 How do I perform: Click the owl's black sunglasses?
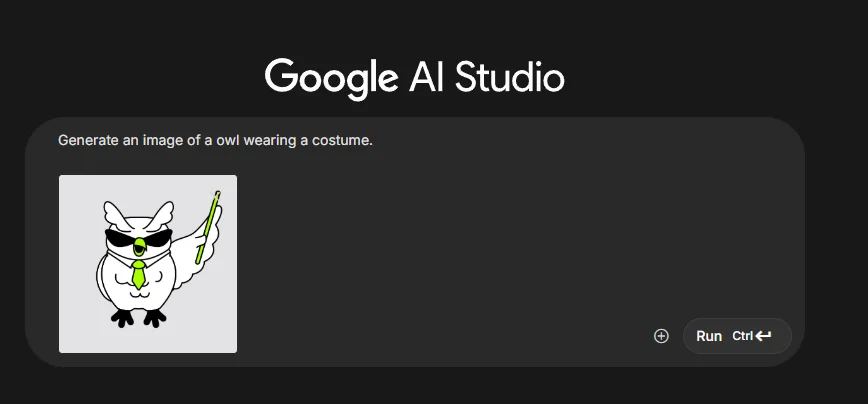(138, 237)
